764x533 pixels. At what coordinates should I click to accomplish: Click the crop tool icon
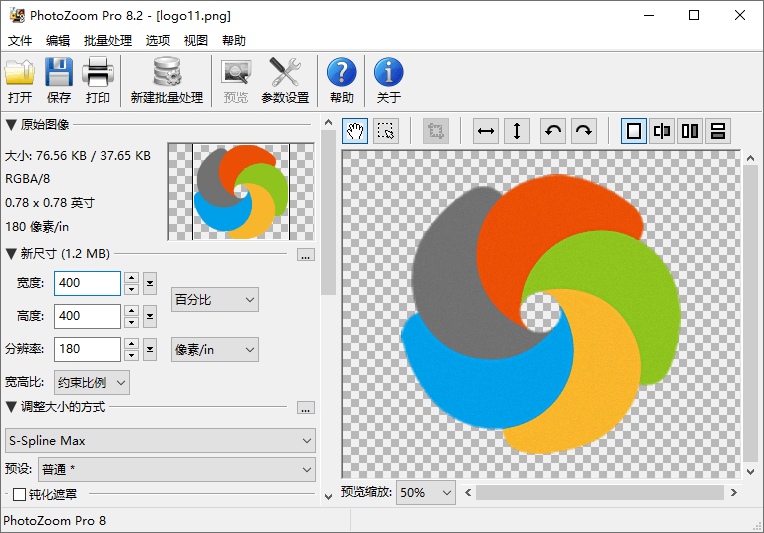(x=436, y=131)
